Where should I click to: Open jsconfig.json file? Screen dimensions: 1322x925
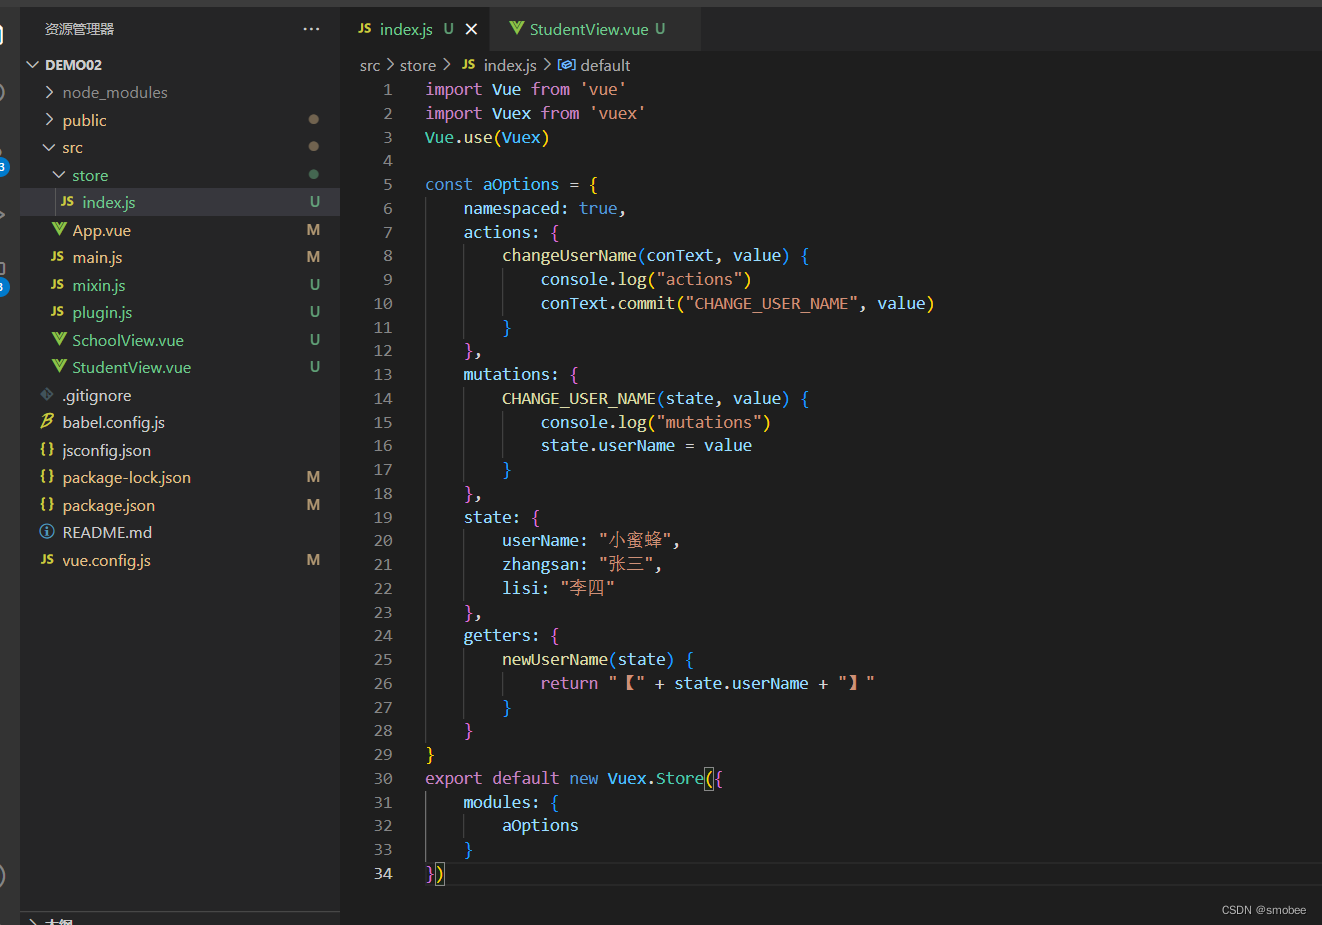point(180,450)
